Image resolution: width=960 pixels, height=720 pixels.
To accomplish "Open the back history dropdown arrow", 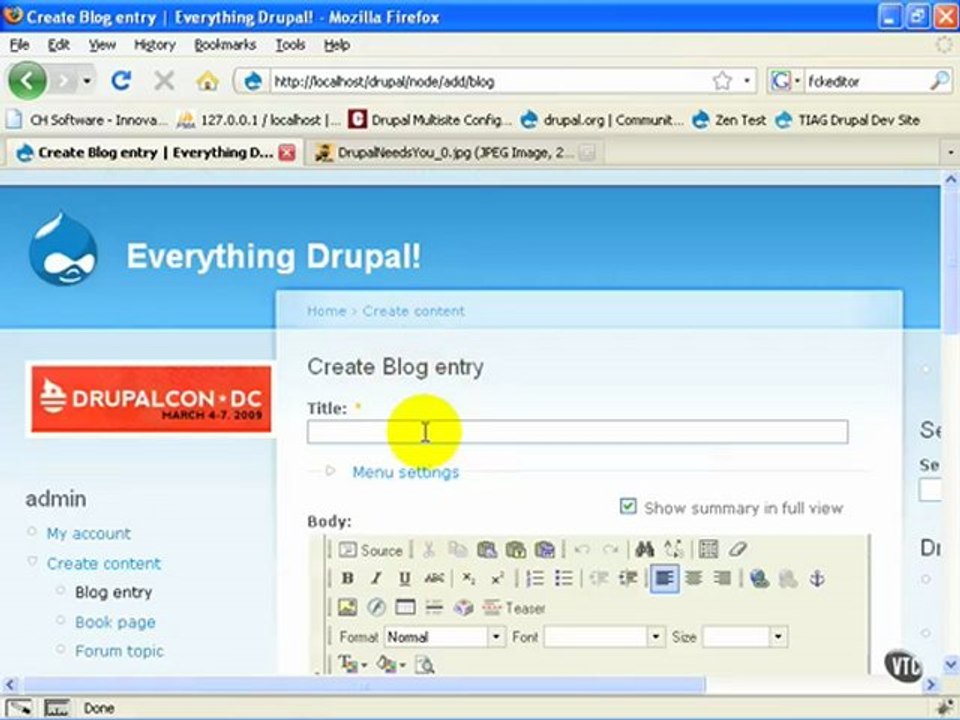I will point(87,81).
